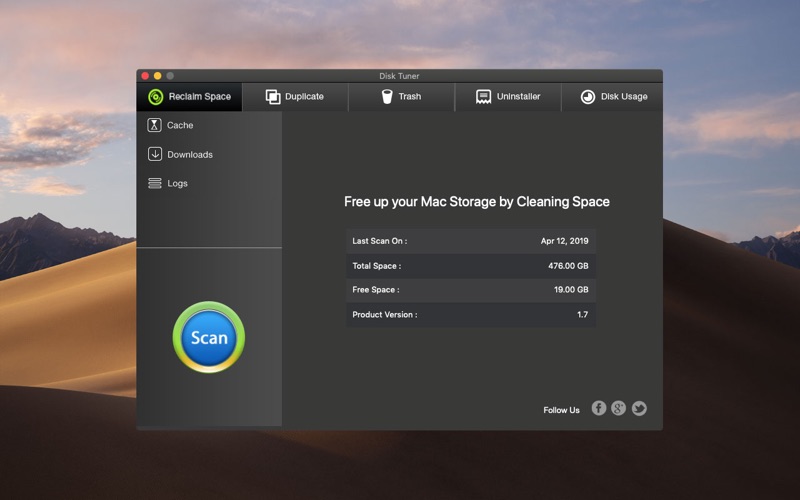Select Cache in the sidebar
The height and width of the screenshot is (500, 800).
pos(170,125)
